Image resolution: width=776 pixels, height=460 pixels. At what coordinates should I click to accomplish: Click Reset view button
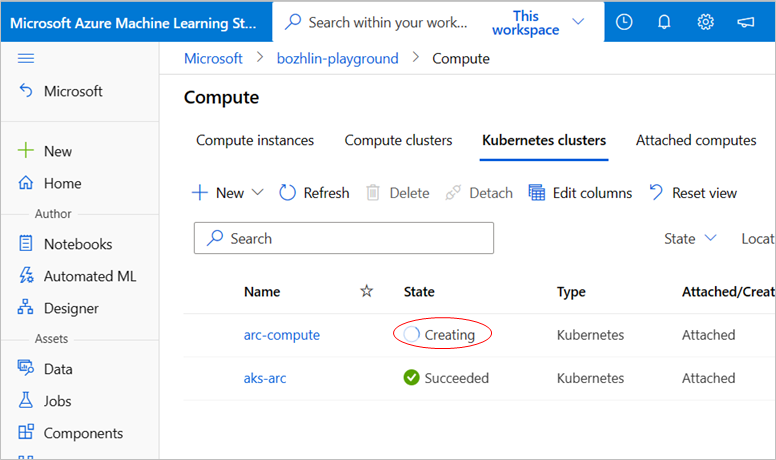(x=692, y=193)
